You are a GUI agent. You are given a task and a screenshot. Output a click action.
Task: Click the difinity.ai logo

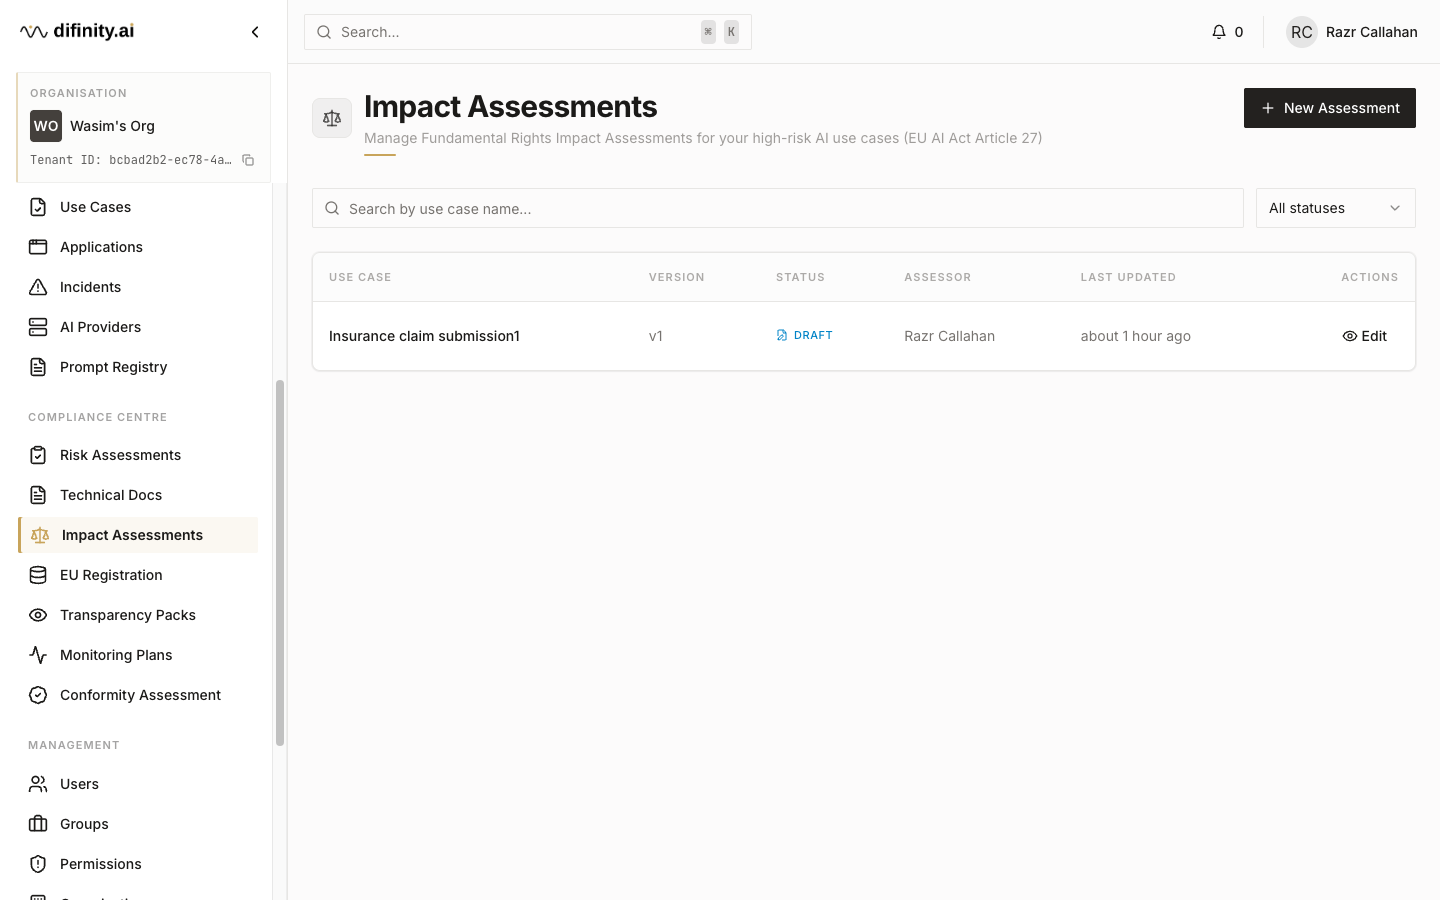coord(77,31)
